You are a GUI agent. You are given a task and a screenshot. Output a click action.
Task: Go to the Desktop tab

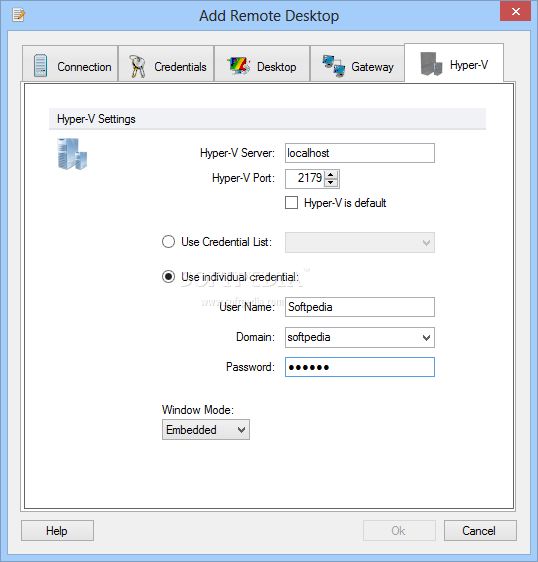tap(262, 63)
